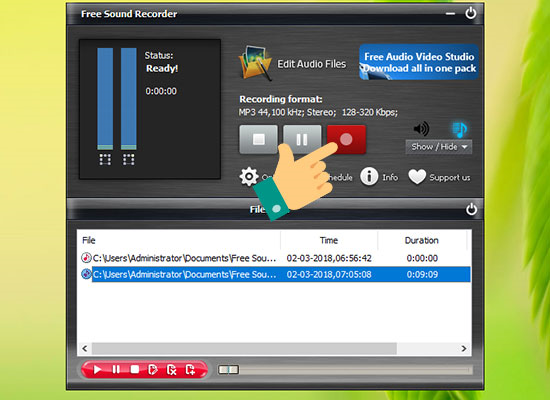Image resolution: width=550 pixels, height=400 pixels.
Task: Click the right channel level meter bar
Action: [128, 99]
